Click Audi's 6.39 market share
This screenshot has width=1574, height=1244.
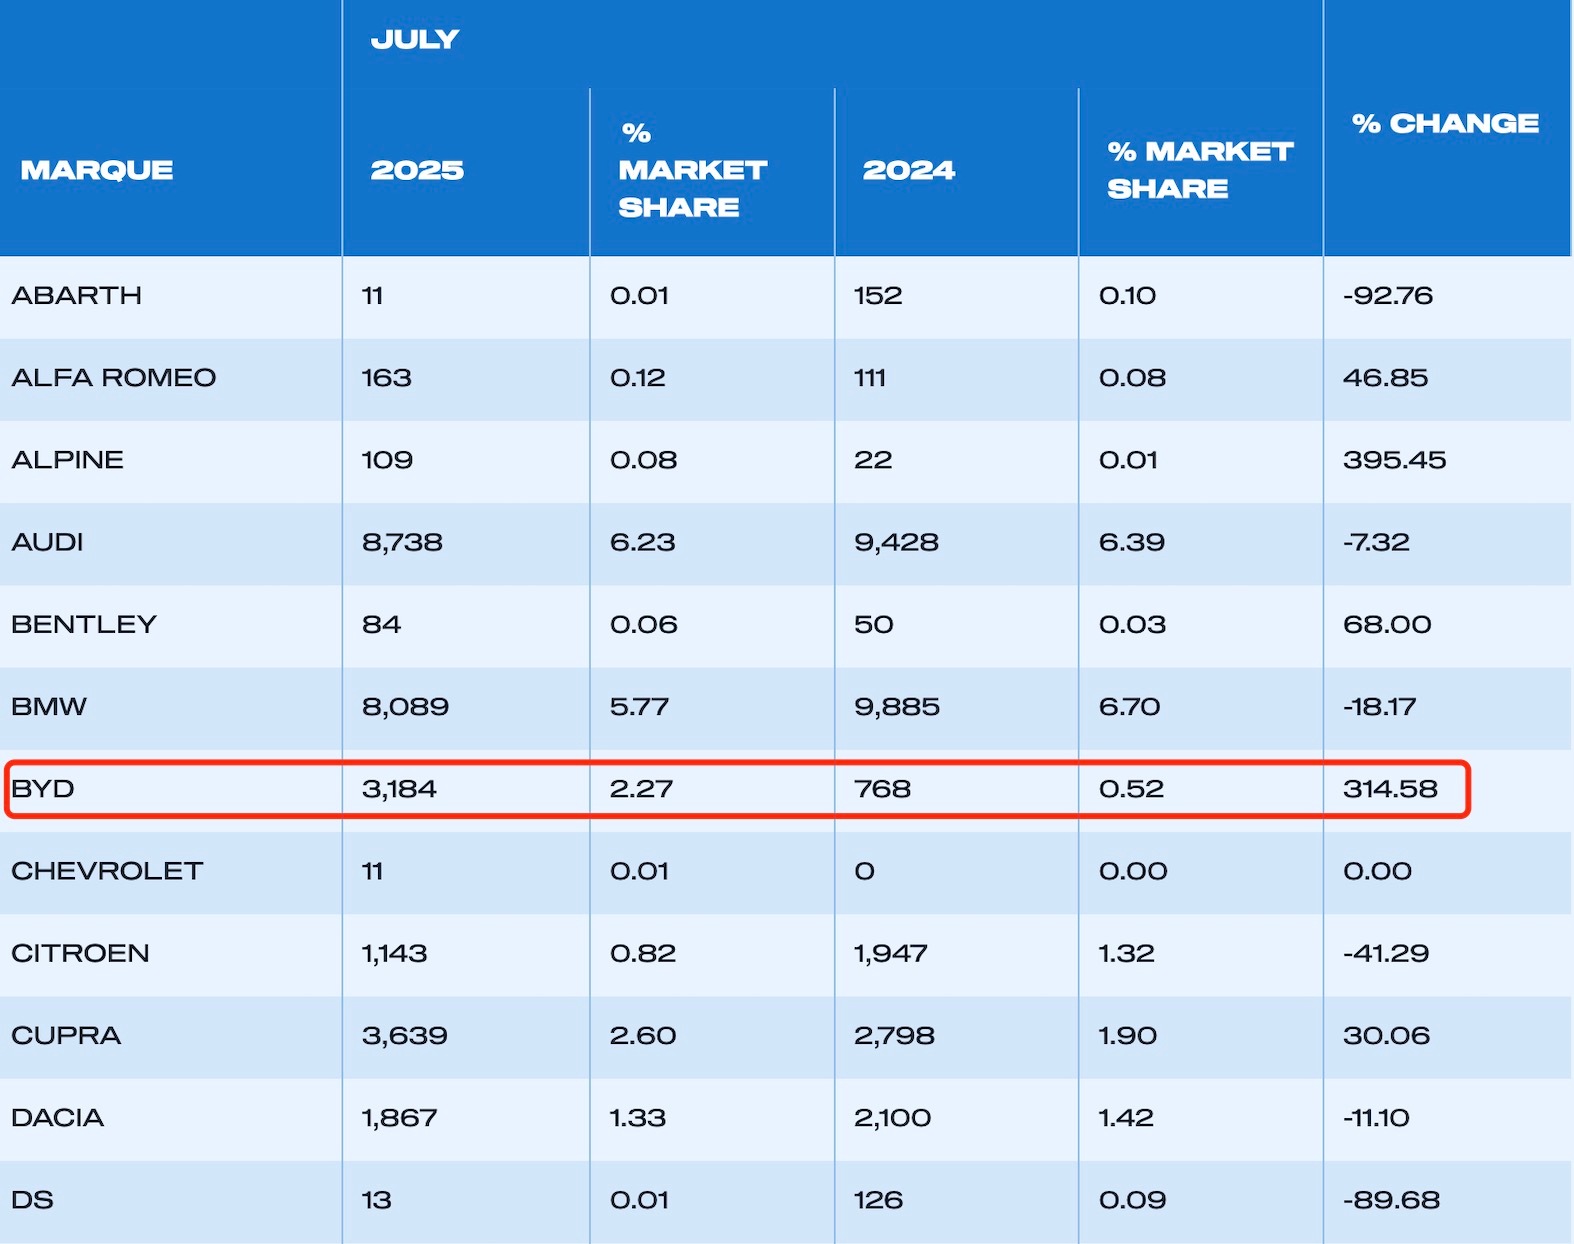pos(1132,542)
